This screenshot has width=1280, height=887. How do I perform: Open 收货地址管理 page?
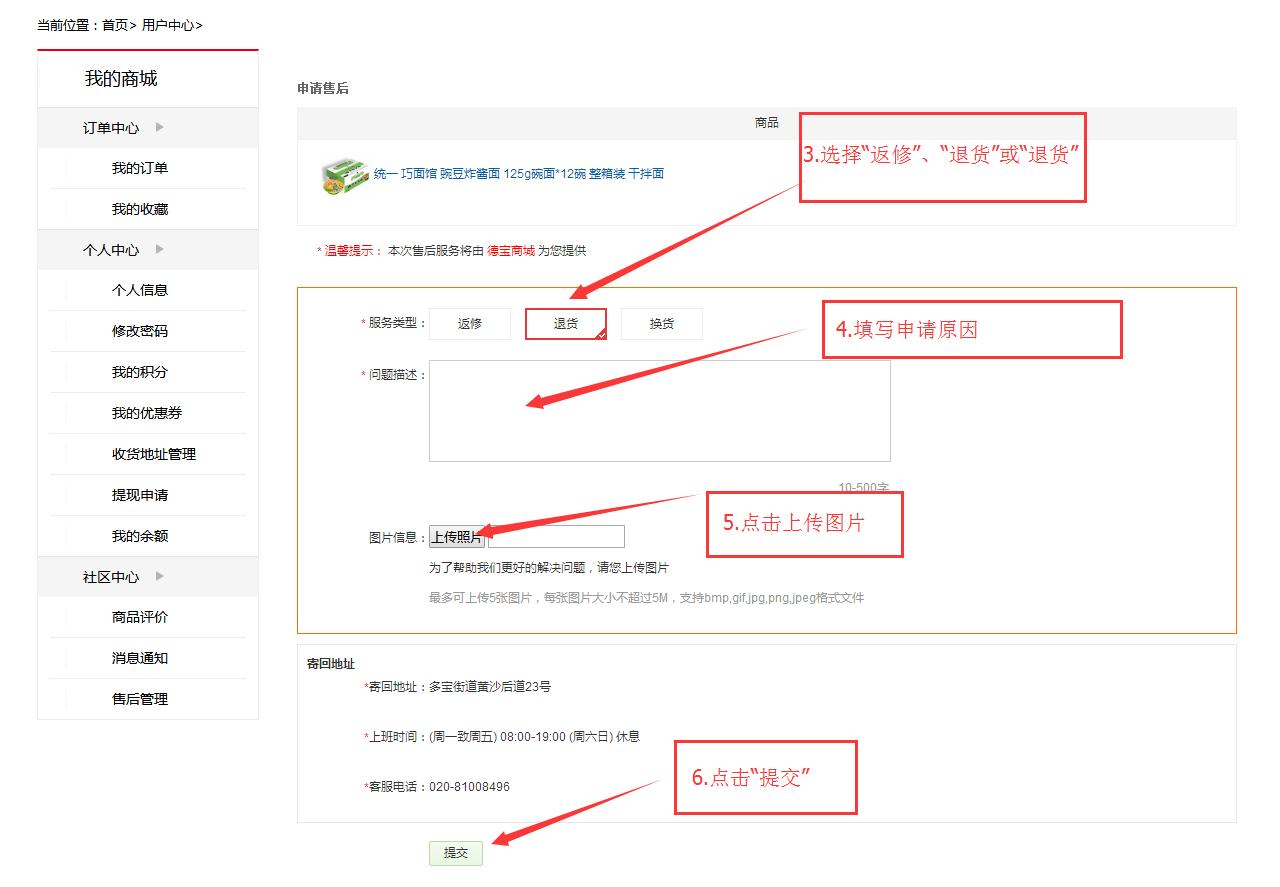click(154, 454)
